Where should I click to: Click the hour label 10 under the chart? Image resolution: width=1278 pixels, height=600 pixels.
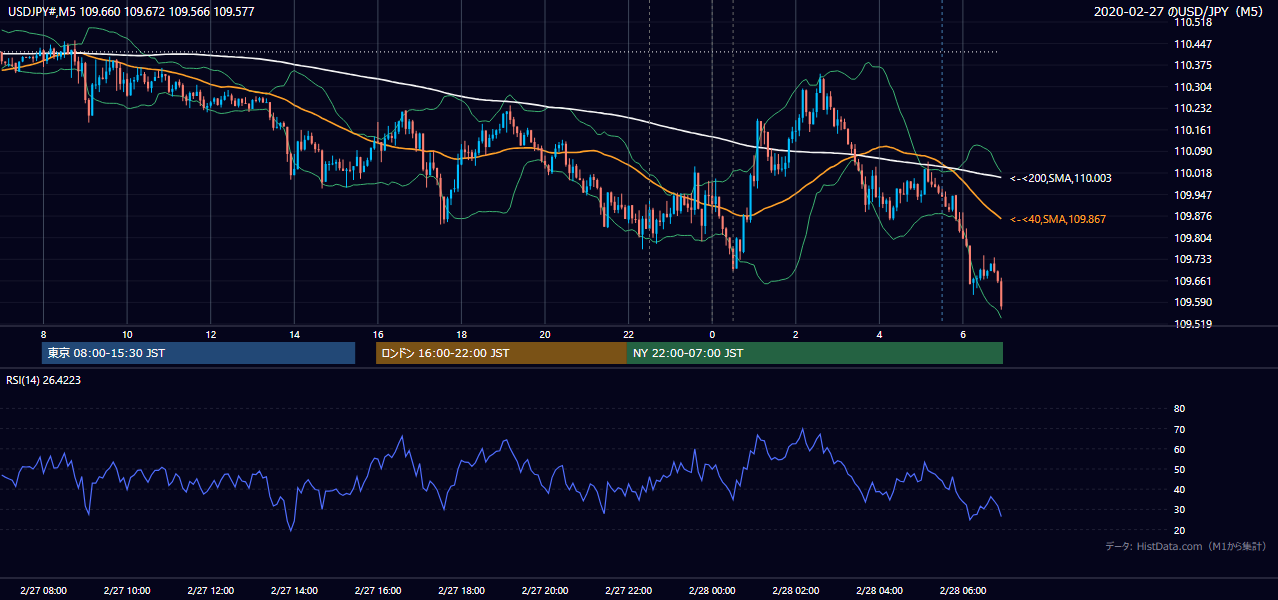(x=127, y=334)
